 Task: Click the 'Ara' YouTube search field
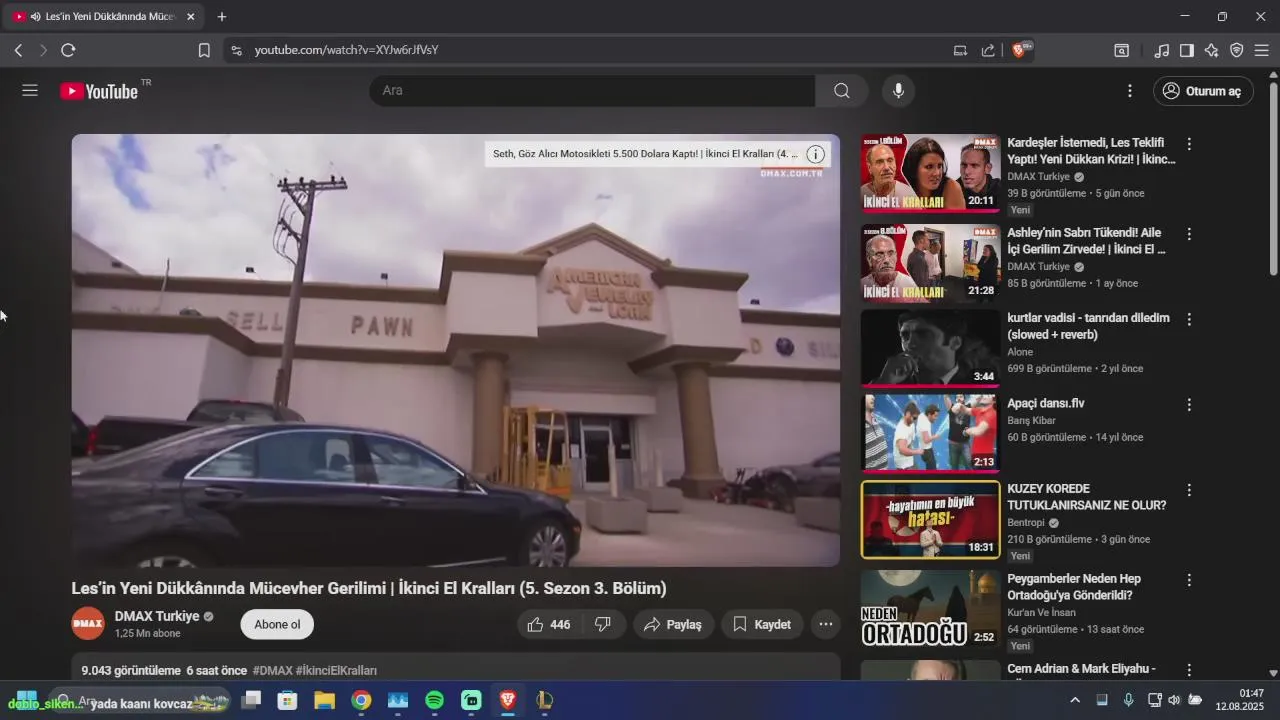pos(592,91)
